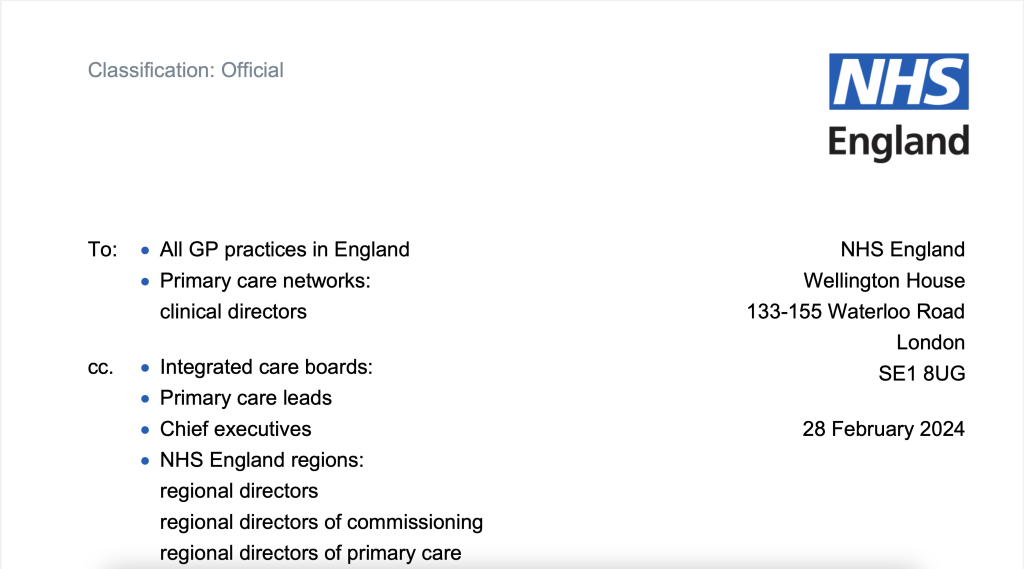Select the 'Primary care leads' entry
1024x569 pixels.
click(x=245, y=398)
